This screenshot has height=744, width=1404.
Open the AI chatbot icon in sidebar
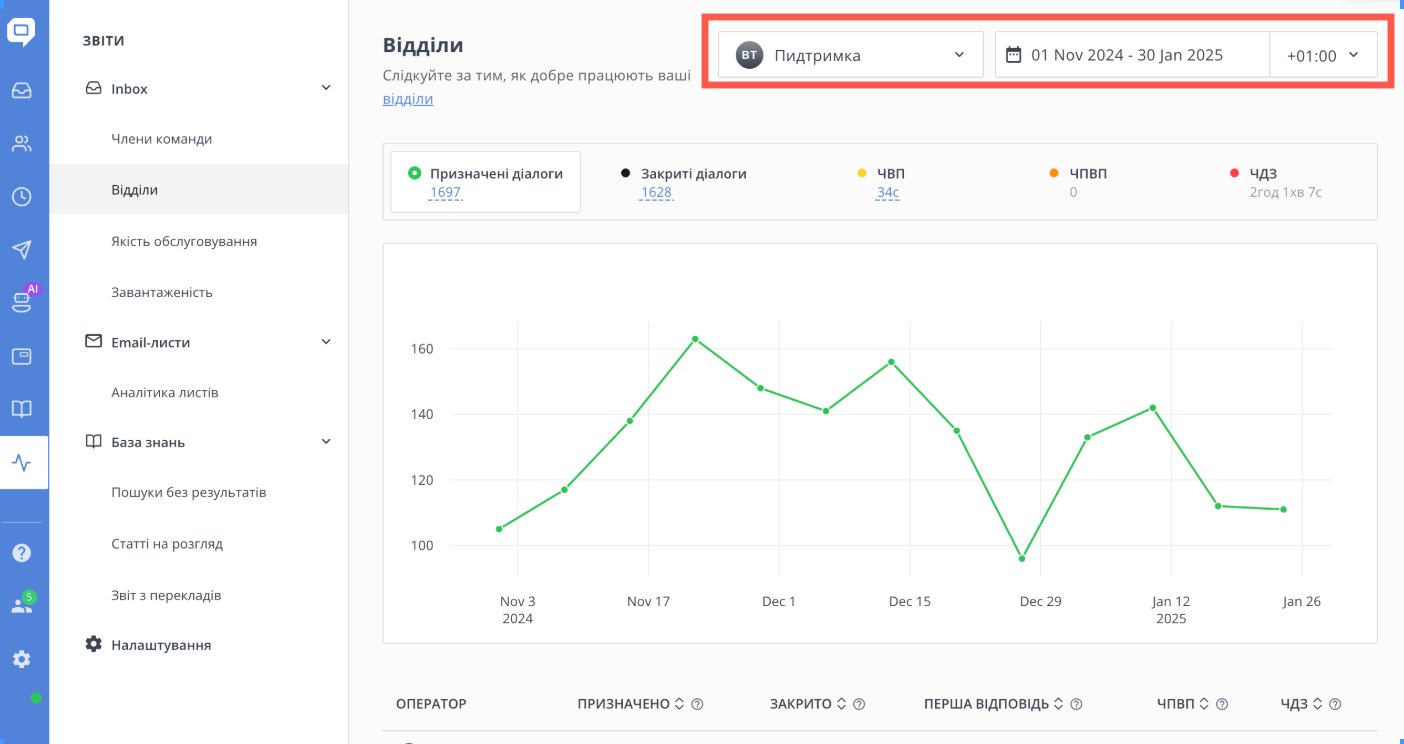point(21,302)
